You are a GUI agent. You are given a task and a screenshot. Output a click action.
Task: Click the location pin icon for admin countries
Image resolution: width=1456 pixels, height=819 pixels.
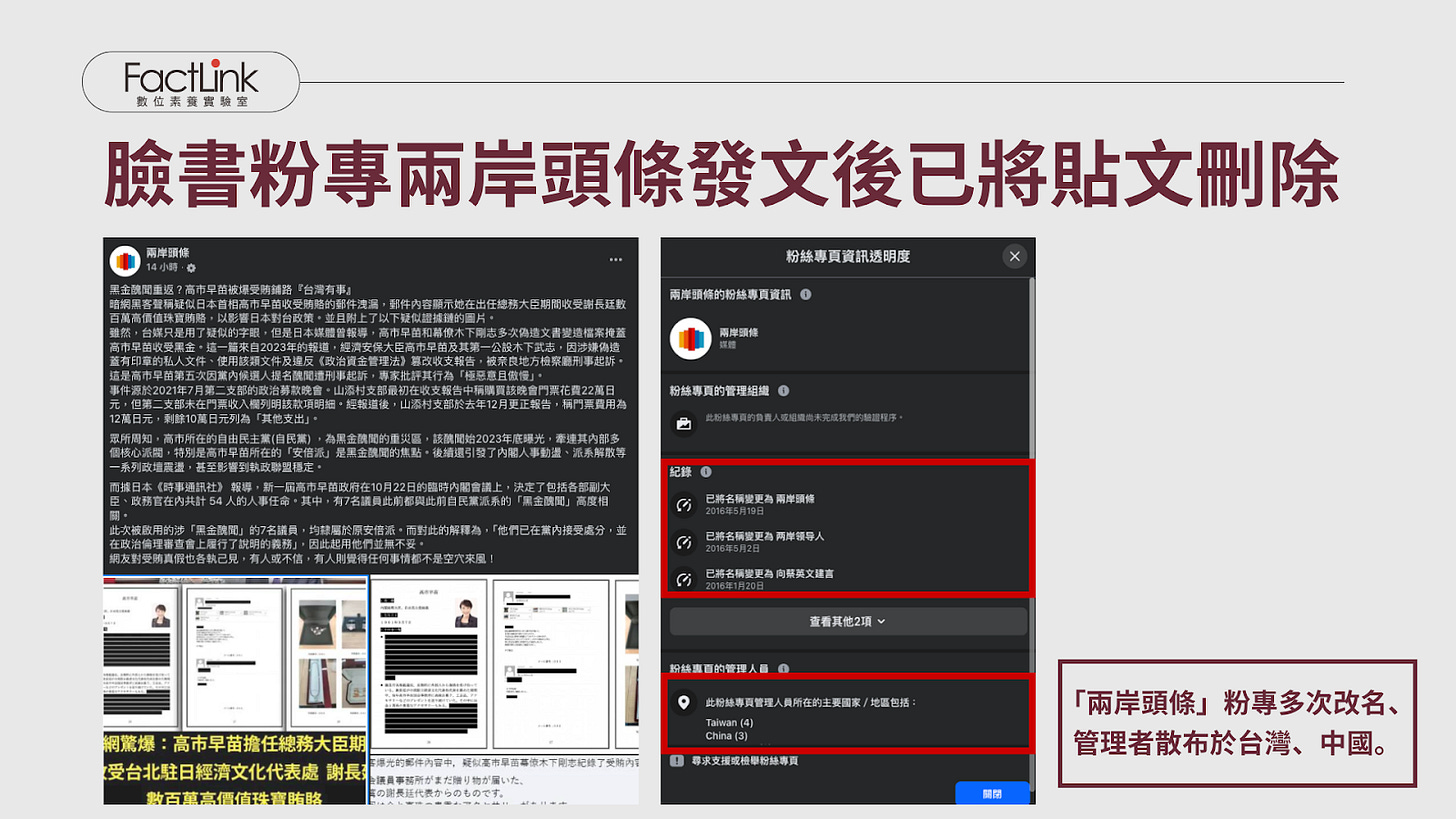tap(684, 703)
